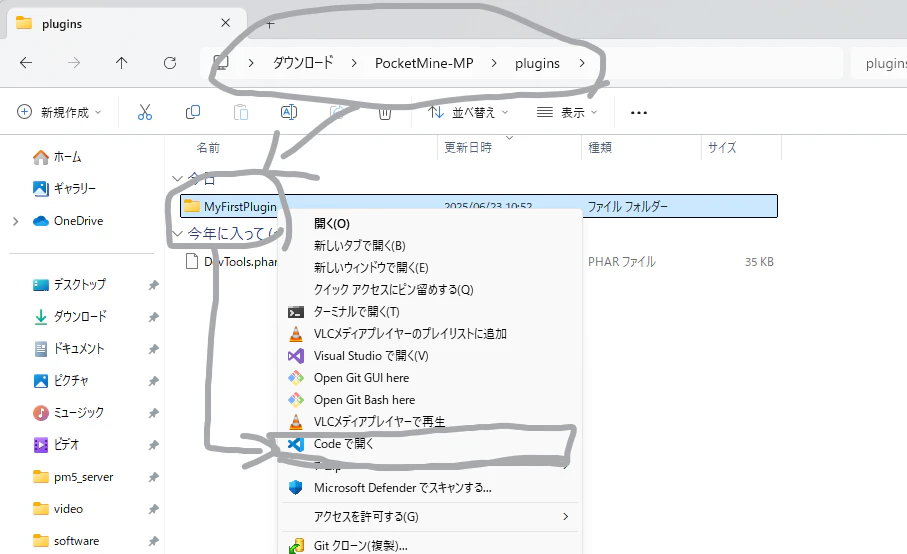Click the Rename icon in toolbar
907x554 pixels.
pos(289,112)
